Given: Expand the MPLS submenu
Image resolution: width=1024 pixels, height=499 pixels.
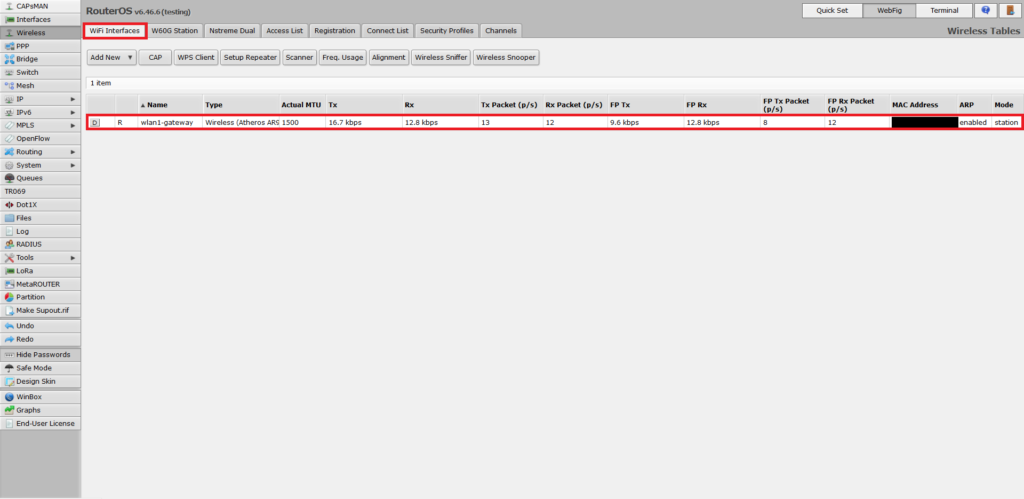Looking at the screenshot, I should coord(40,125).
